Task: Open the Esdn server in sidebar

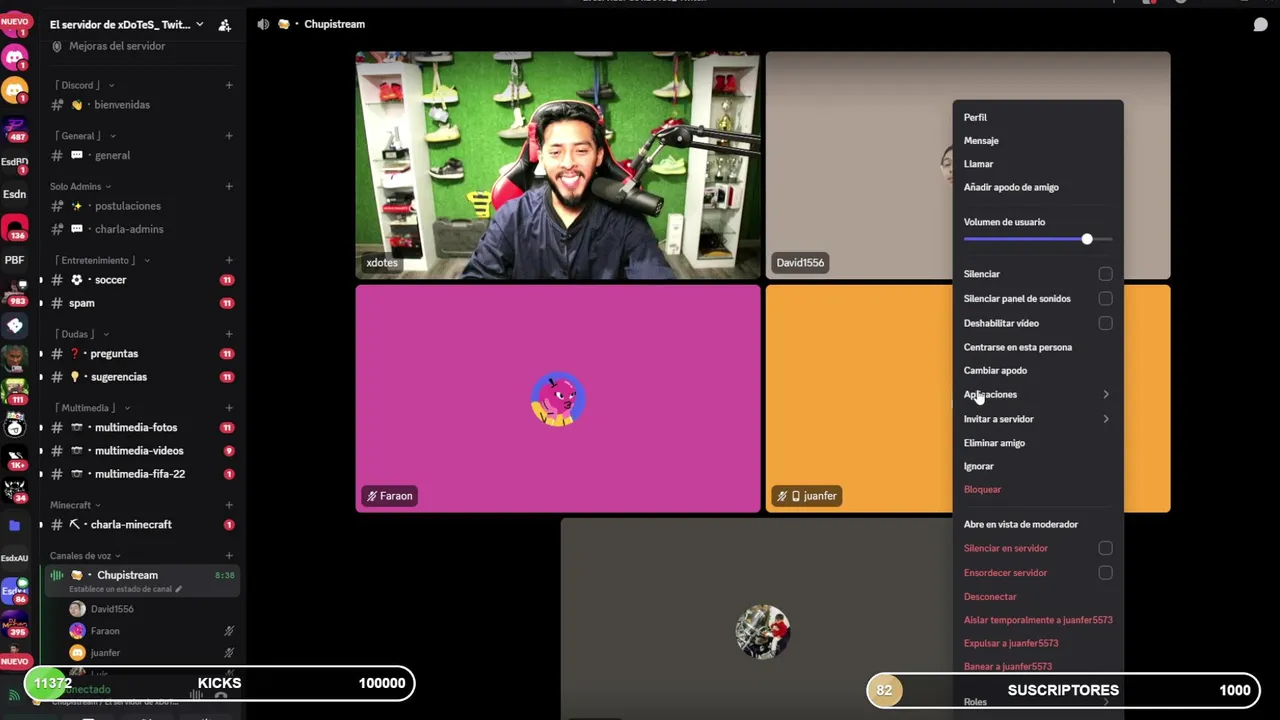Action: (15, 194)
